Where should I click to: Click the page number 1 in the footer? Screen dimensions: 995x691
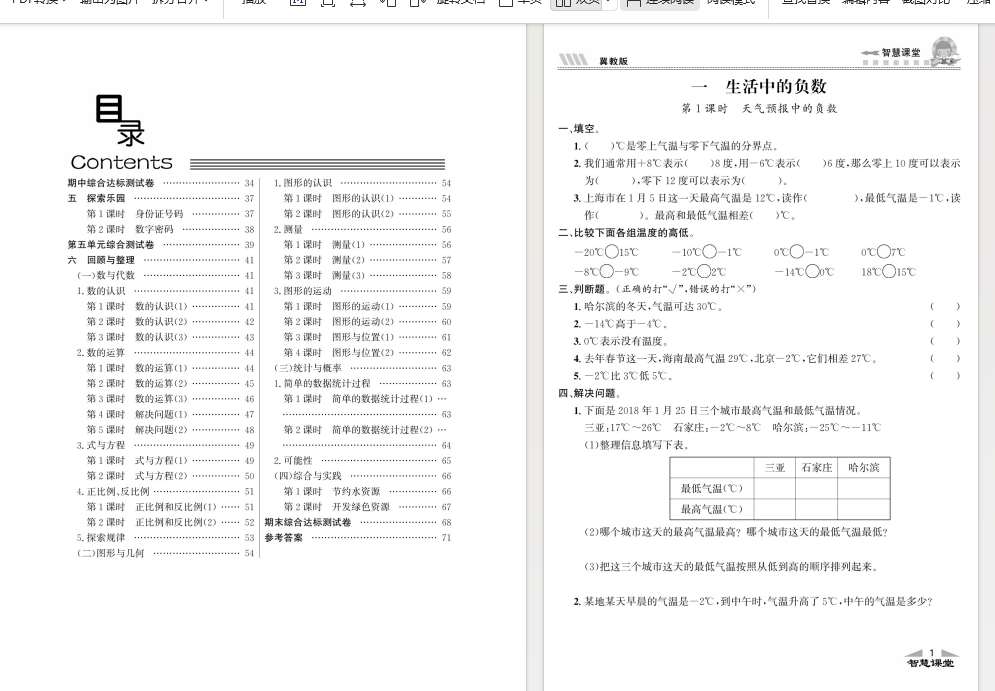pyautogui.click(x=932, y=652)
